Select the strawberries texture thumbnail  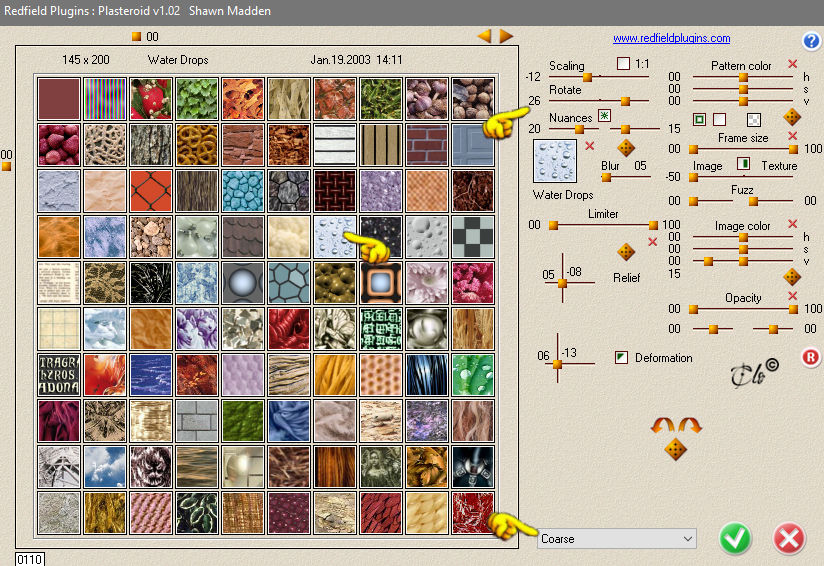pyautogui.click(x=59, y=145)
